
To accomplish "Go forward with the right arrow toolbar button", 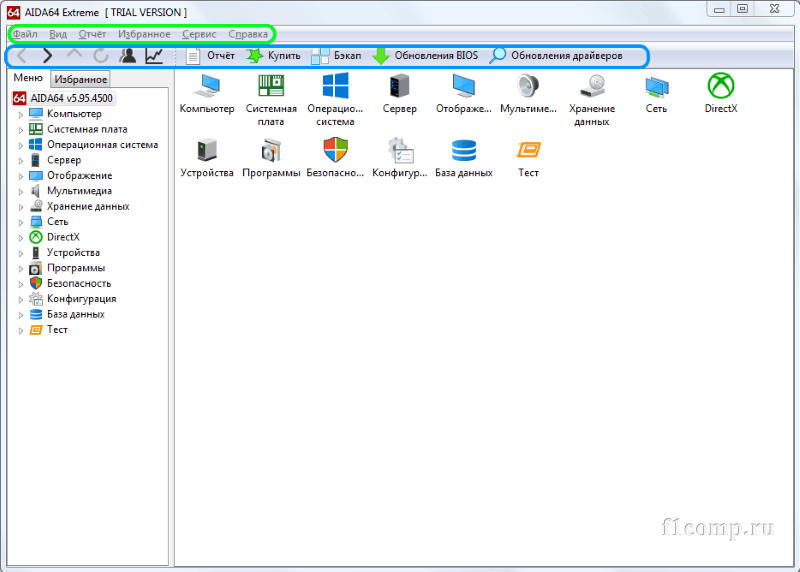I will coord(47,55).
